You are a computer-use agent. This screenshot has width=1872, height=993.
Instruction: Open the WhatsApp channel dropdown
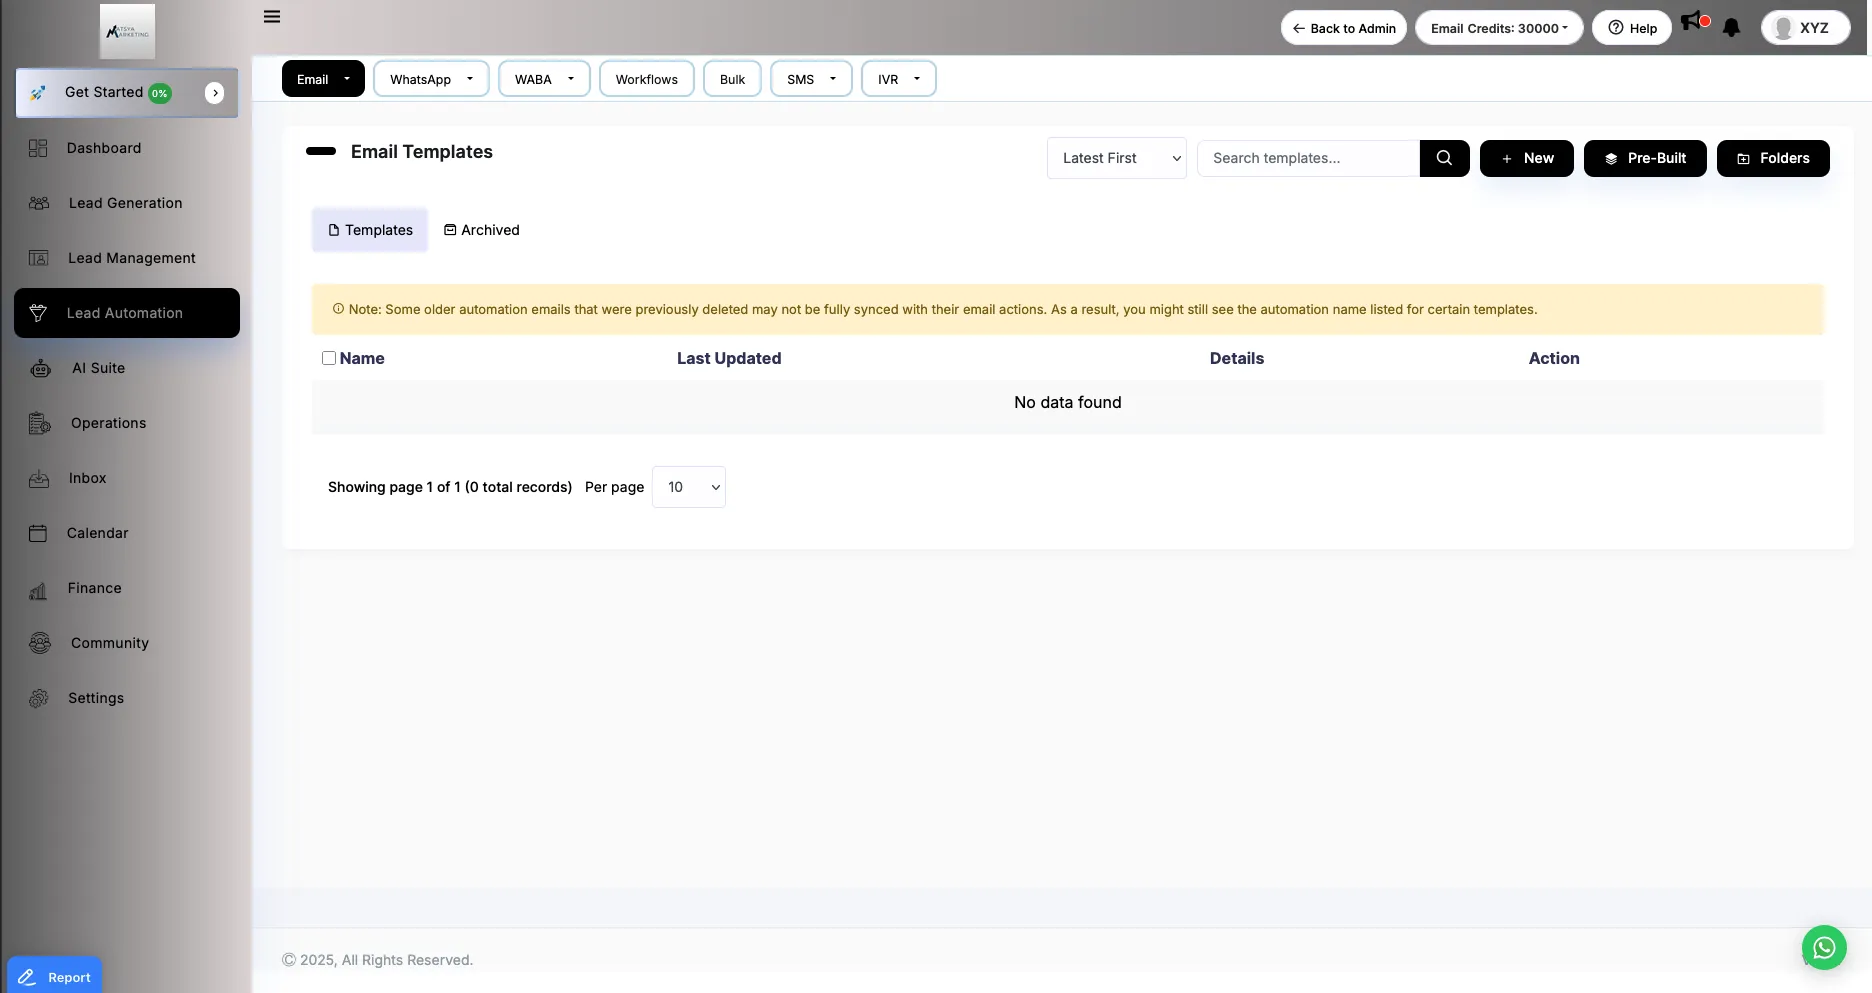tap(431, 79)
